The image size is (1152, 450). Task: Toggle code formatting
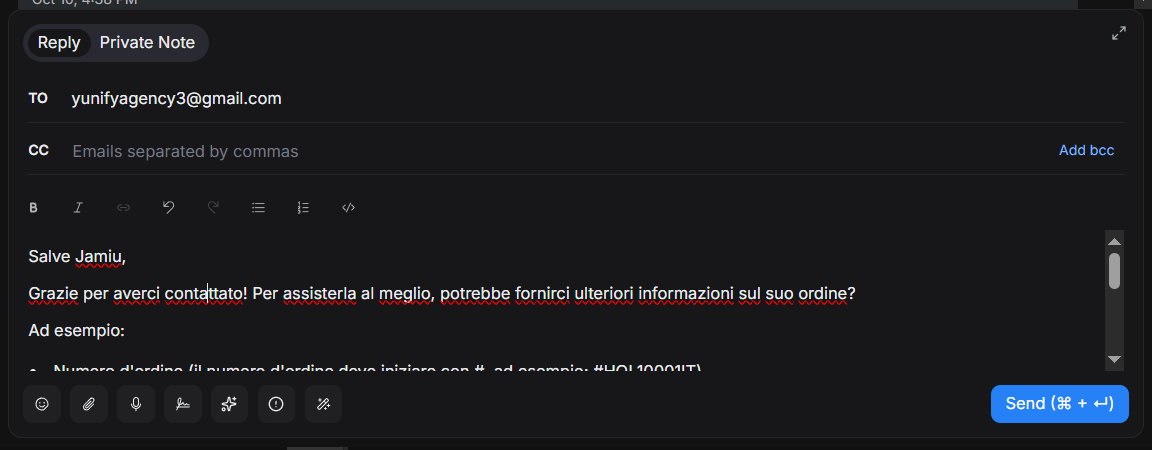pyautogui.click(x=349, y=208)
